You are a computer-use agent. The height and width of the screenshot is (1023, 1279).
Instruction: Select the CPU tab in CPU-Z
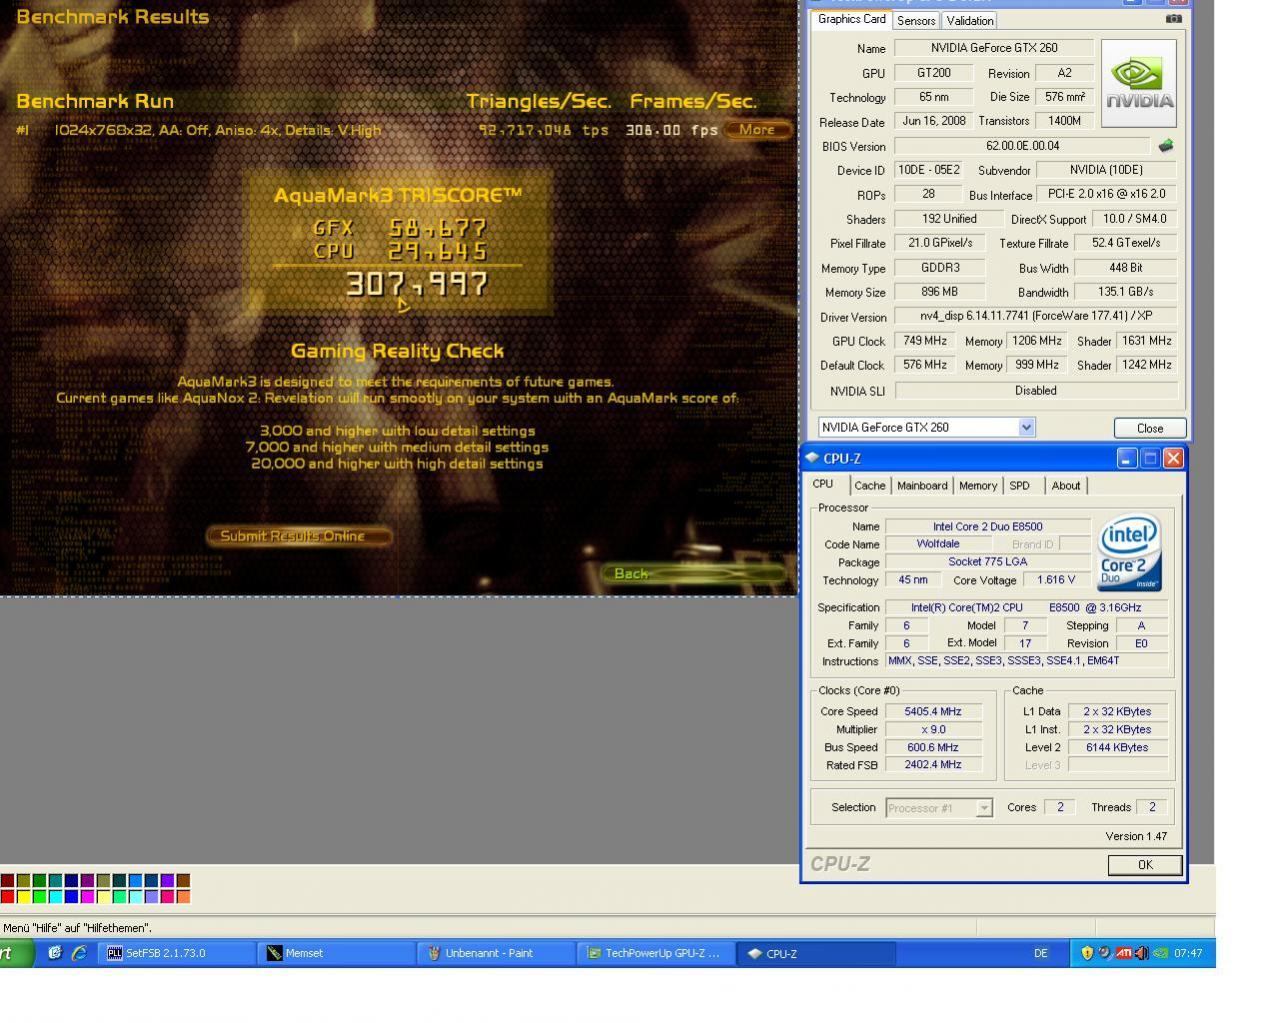coord(823,484)
